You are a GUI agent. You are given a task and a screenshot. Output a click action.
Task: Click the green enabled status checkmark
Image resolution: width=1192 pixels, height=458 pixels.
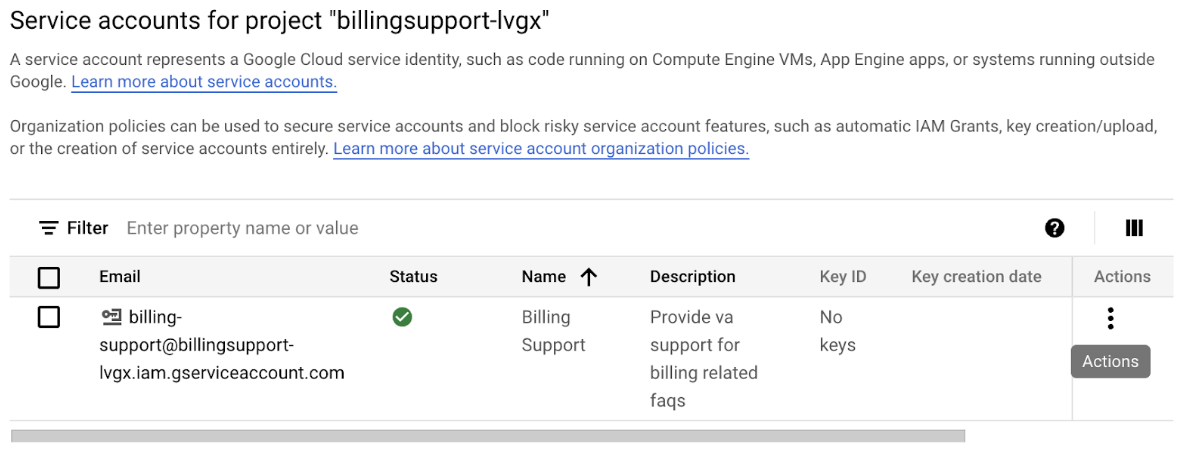402,317
